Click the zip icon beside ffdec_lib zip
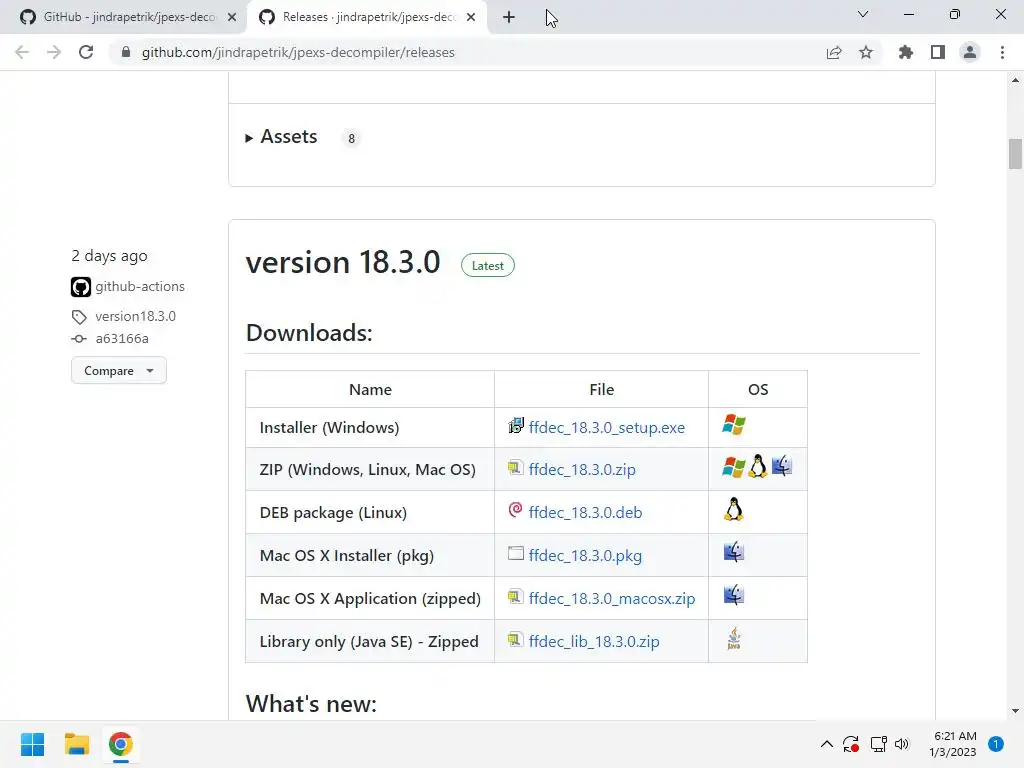Image resolution: width=1024 pixels, height=768 pixels. [515, 640]
